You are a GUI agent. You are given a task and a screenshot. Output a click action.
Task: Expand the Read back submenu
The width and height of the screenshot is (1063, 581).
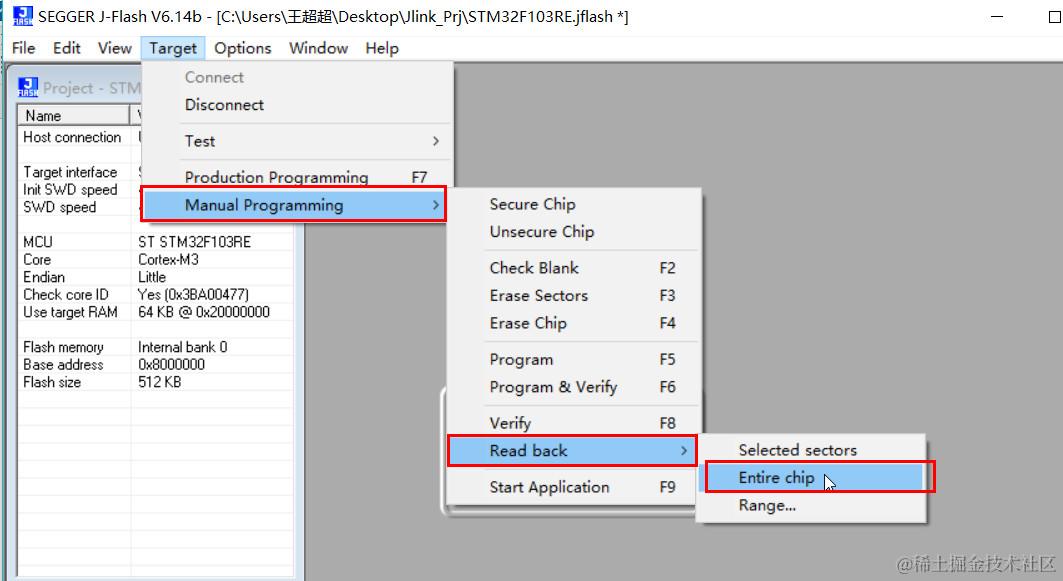pyautogui.click(x=573, y=451)
